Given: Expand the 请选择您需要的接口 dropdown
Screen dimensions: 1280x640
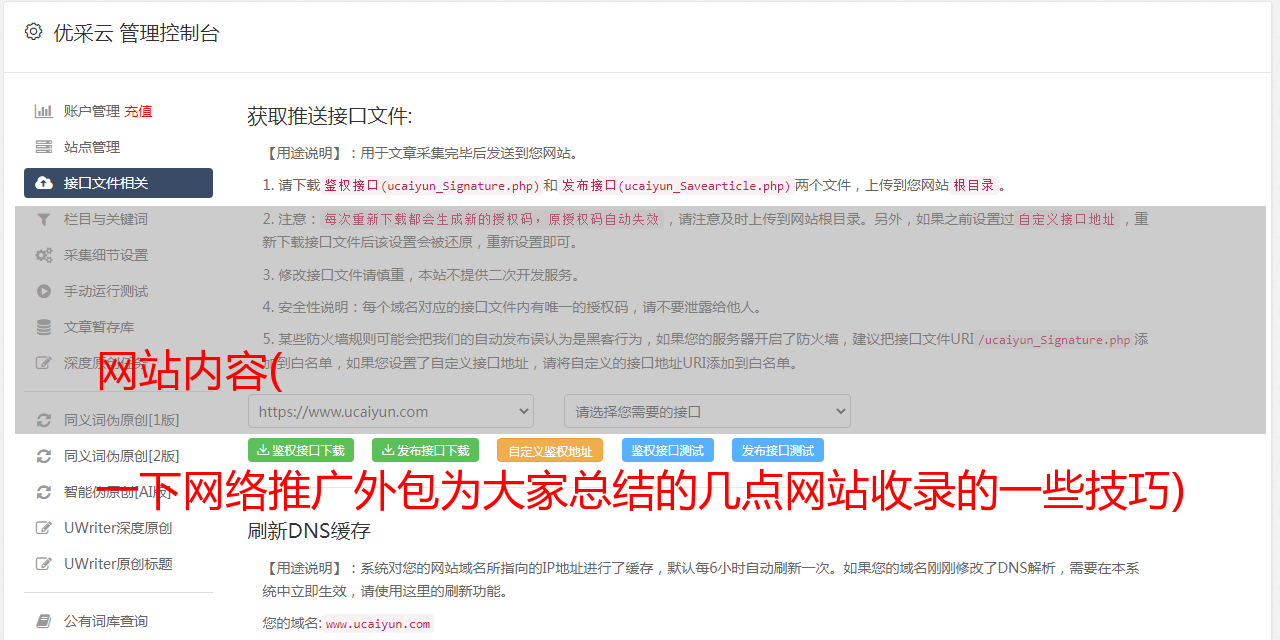Looking at the screenshot, I should [707, 411].
